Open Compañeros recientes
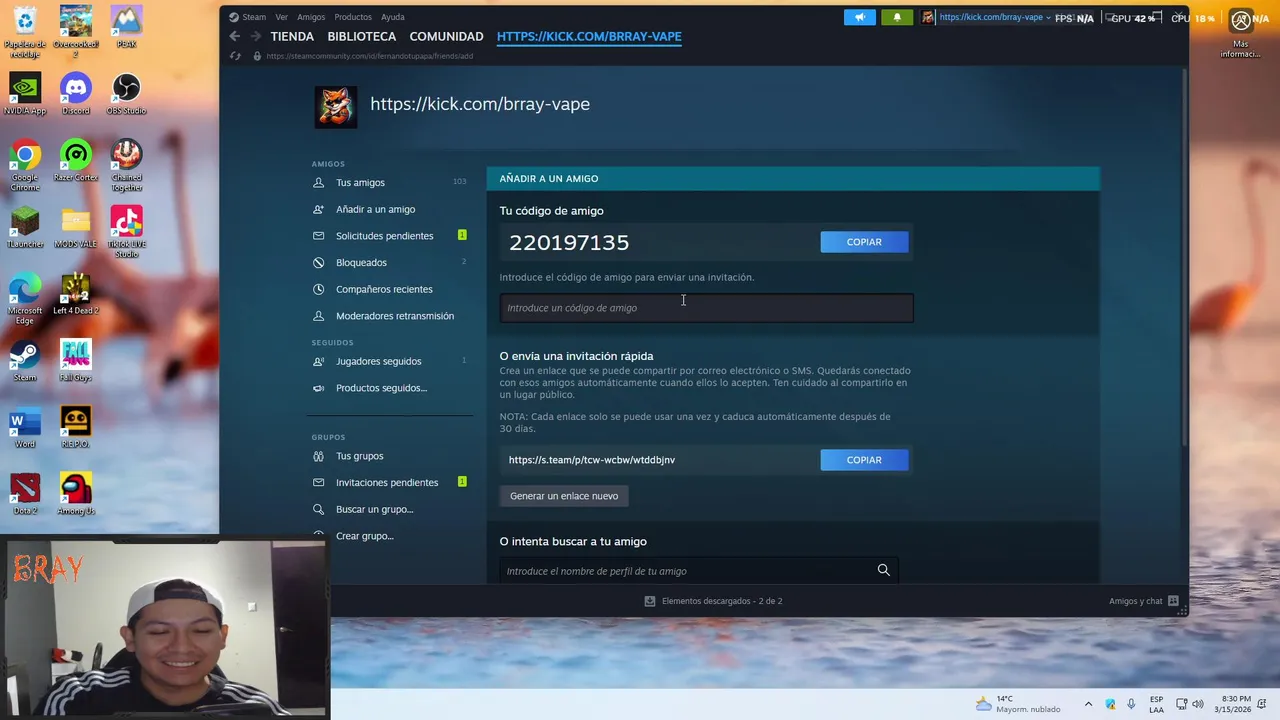Screen dimensions: 1280x720 coord(384,289)
